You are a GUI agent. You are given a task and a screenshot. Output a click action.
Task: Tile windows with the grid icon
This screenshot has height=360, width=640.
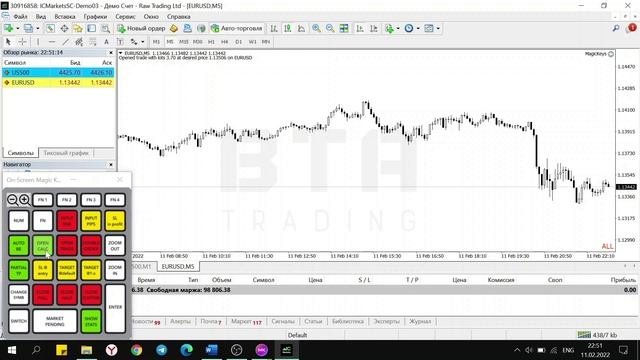pyautogui.click(x=344, y=28)
